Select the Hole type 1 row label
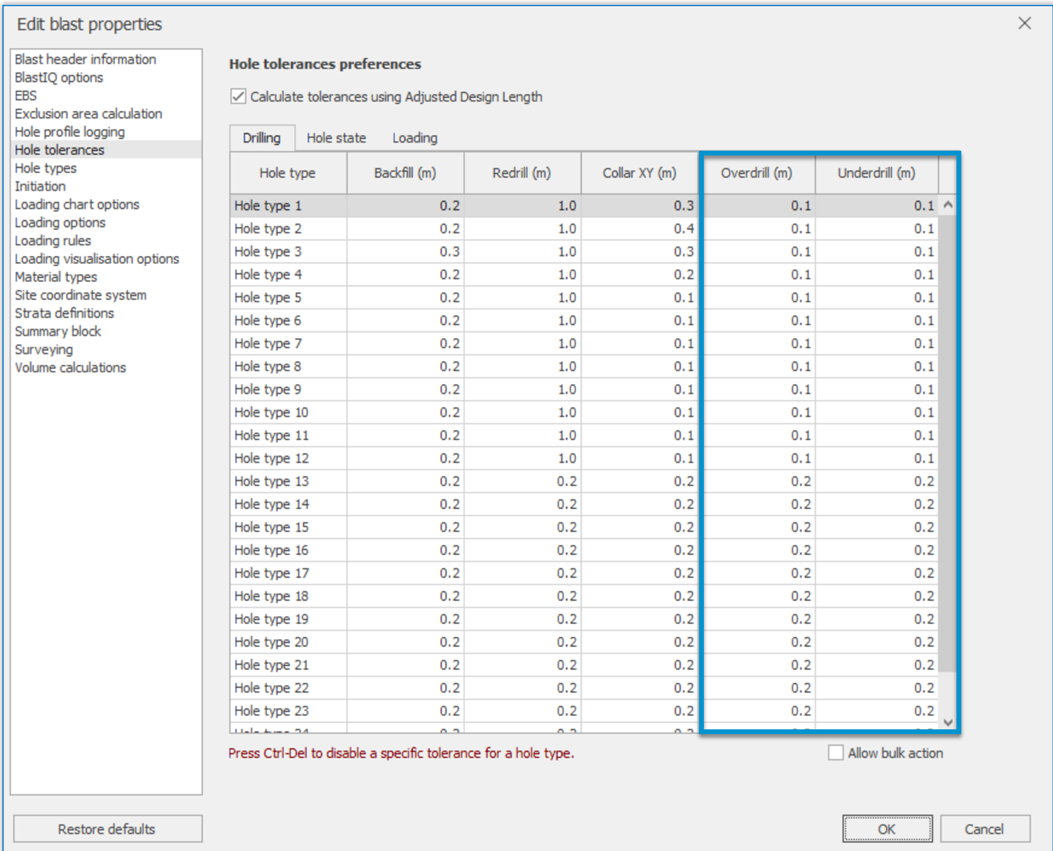Screen dimensions: 1053x851 [x=288, y=206]
